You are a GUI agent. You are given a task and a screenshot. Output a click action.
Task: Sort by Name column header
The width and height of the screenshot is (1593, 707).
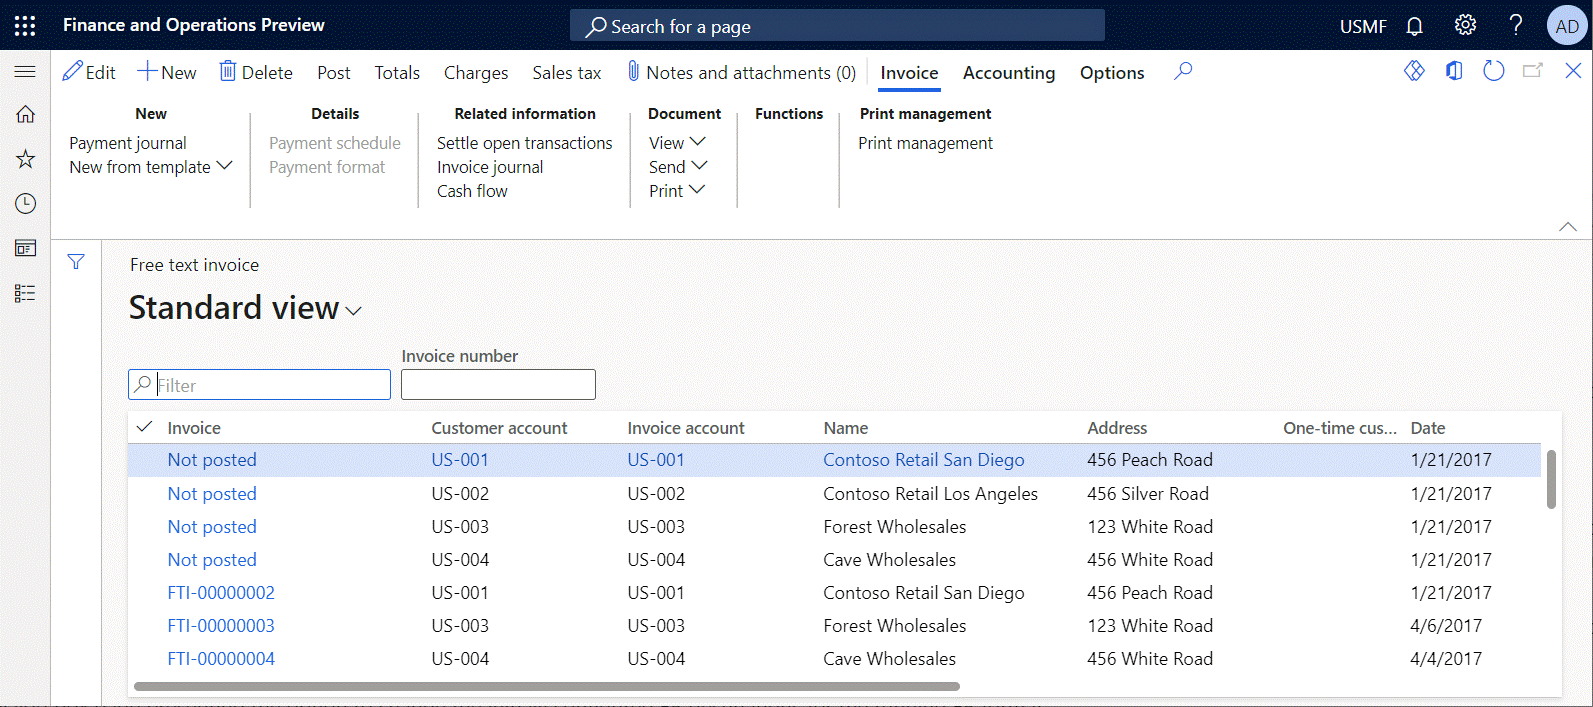[846, 428]
